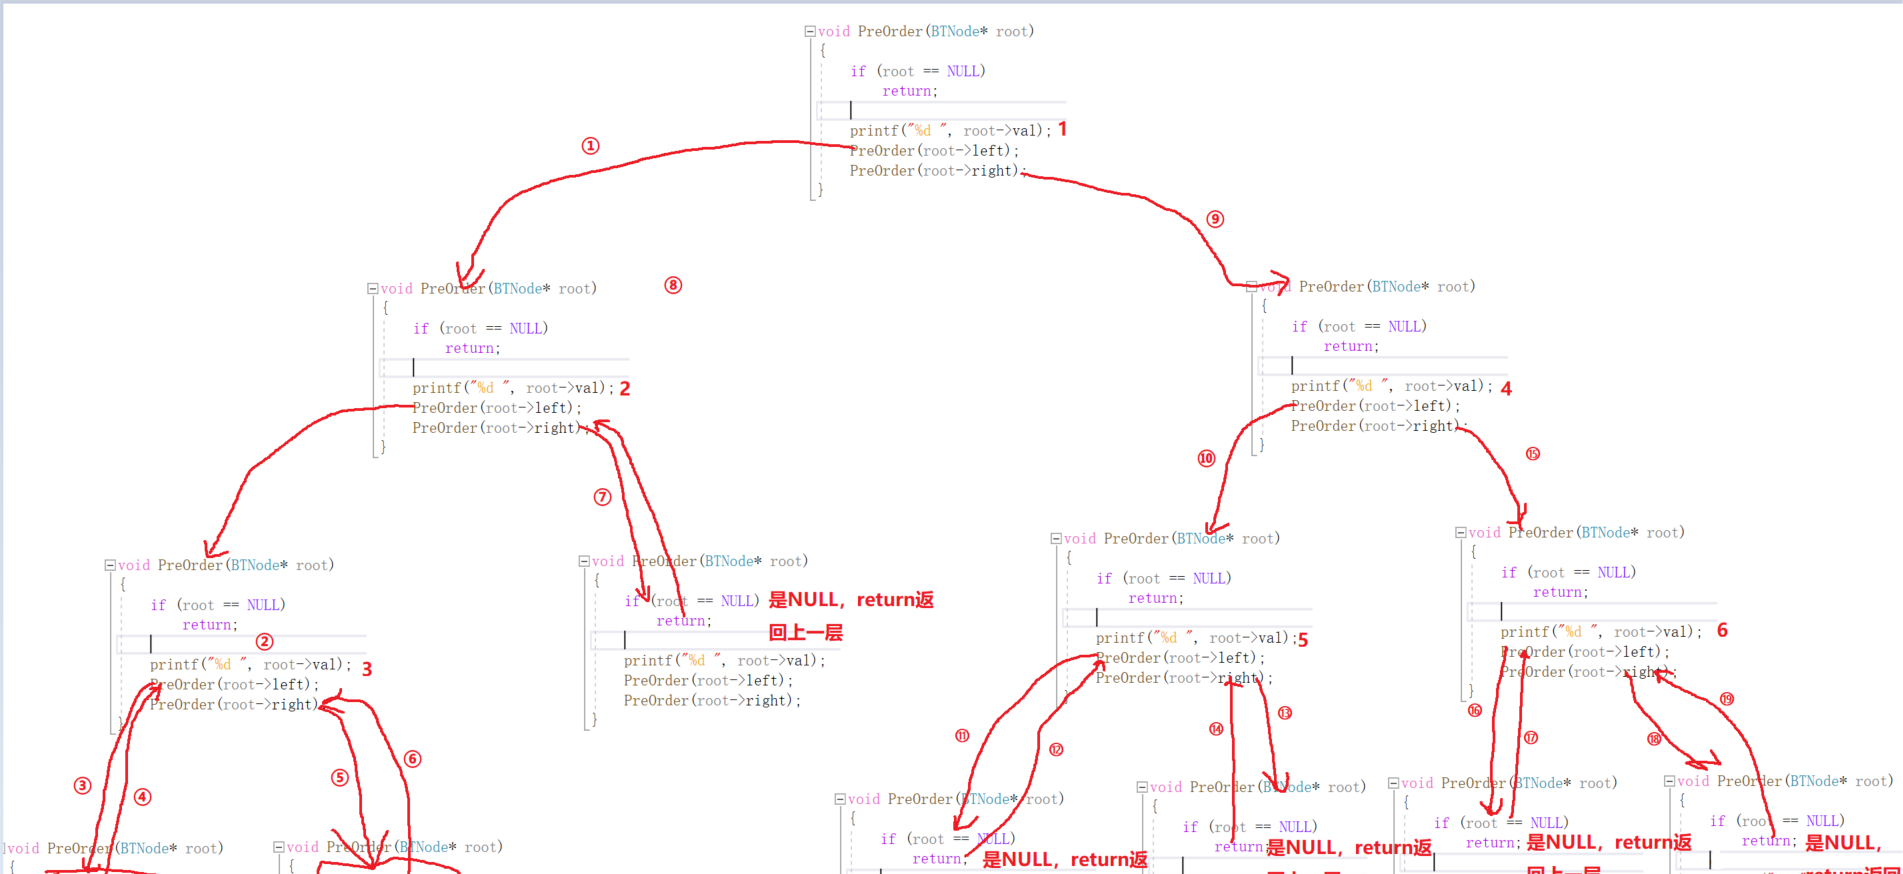Viewport: 1903px width, 874px height.
Task: Click PreOrder(root->left) in function printing 6
Action: tap(1585, 652)
